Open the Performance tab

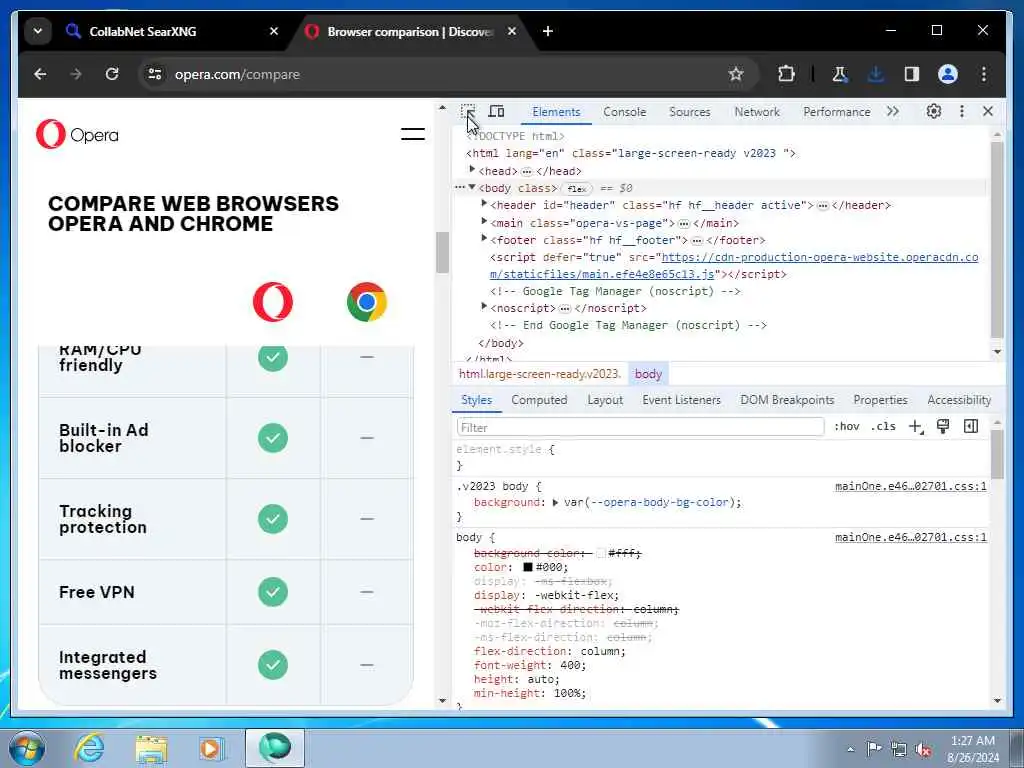(837, 112)
